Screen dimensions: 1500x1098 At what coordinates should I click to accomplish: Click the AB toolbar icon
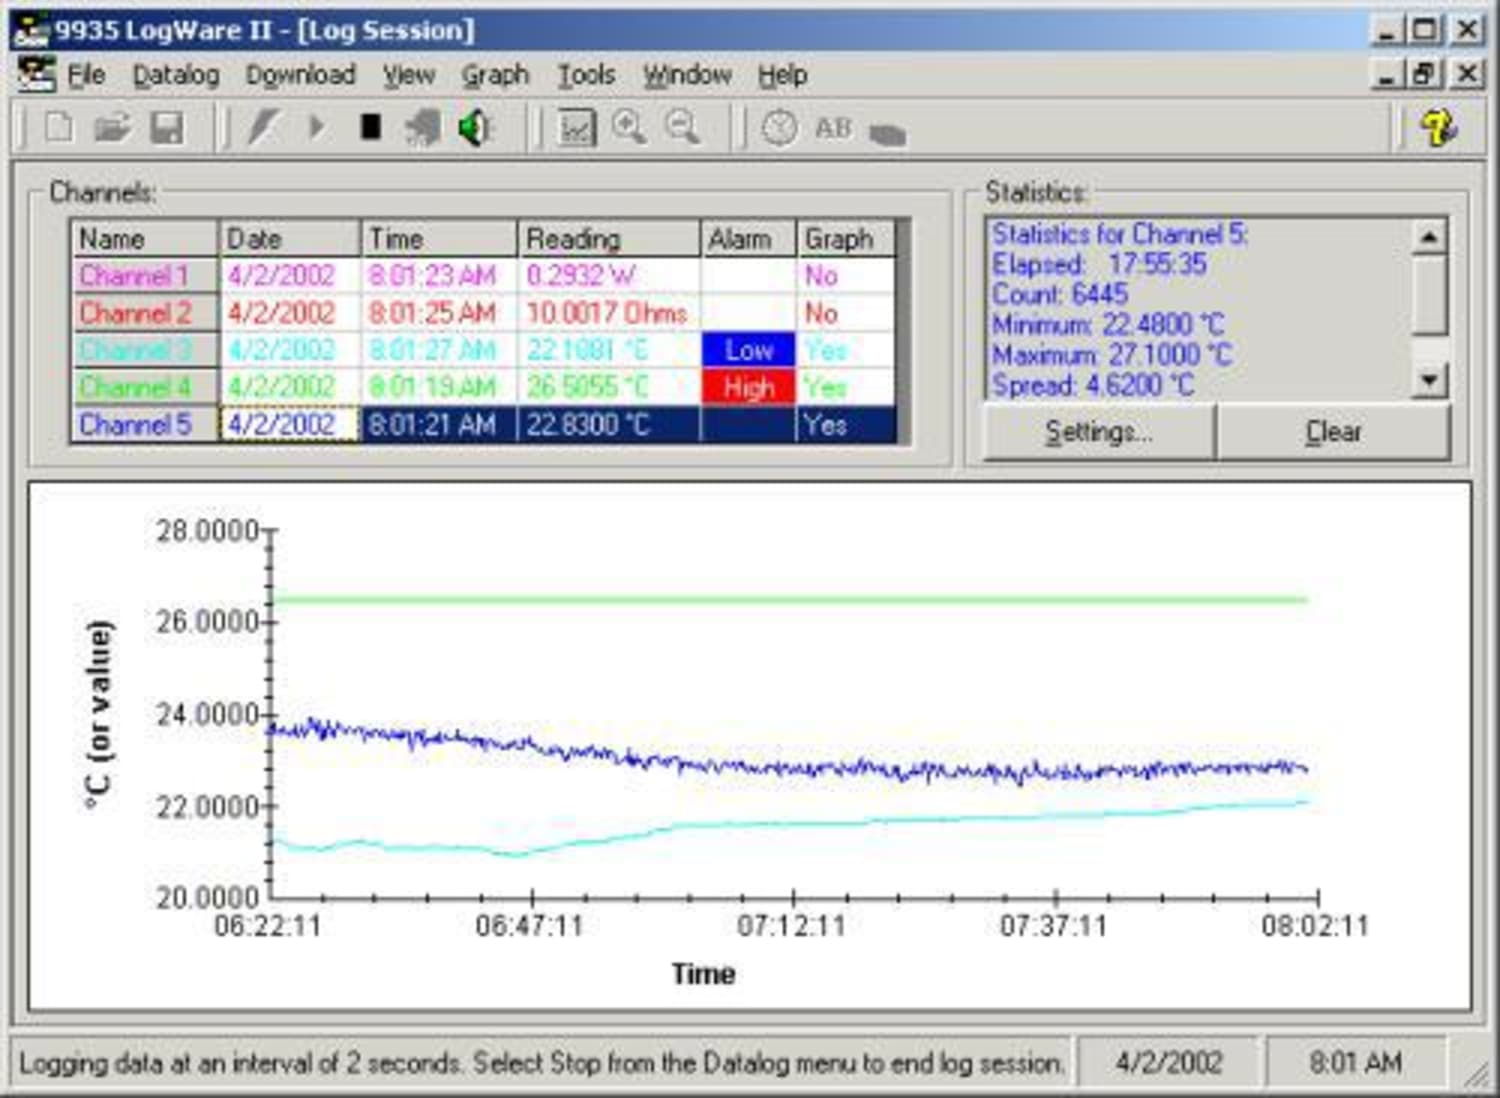click(833, 128)
